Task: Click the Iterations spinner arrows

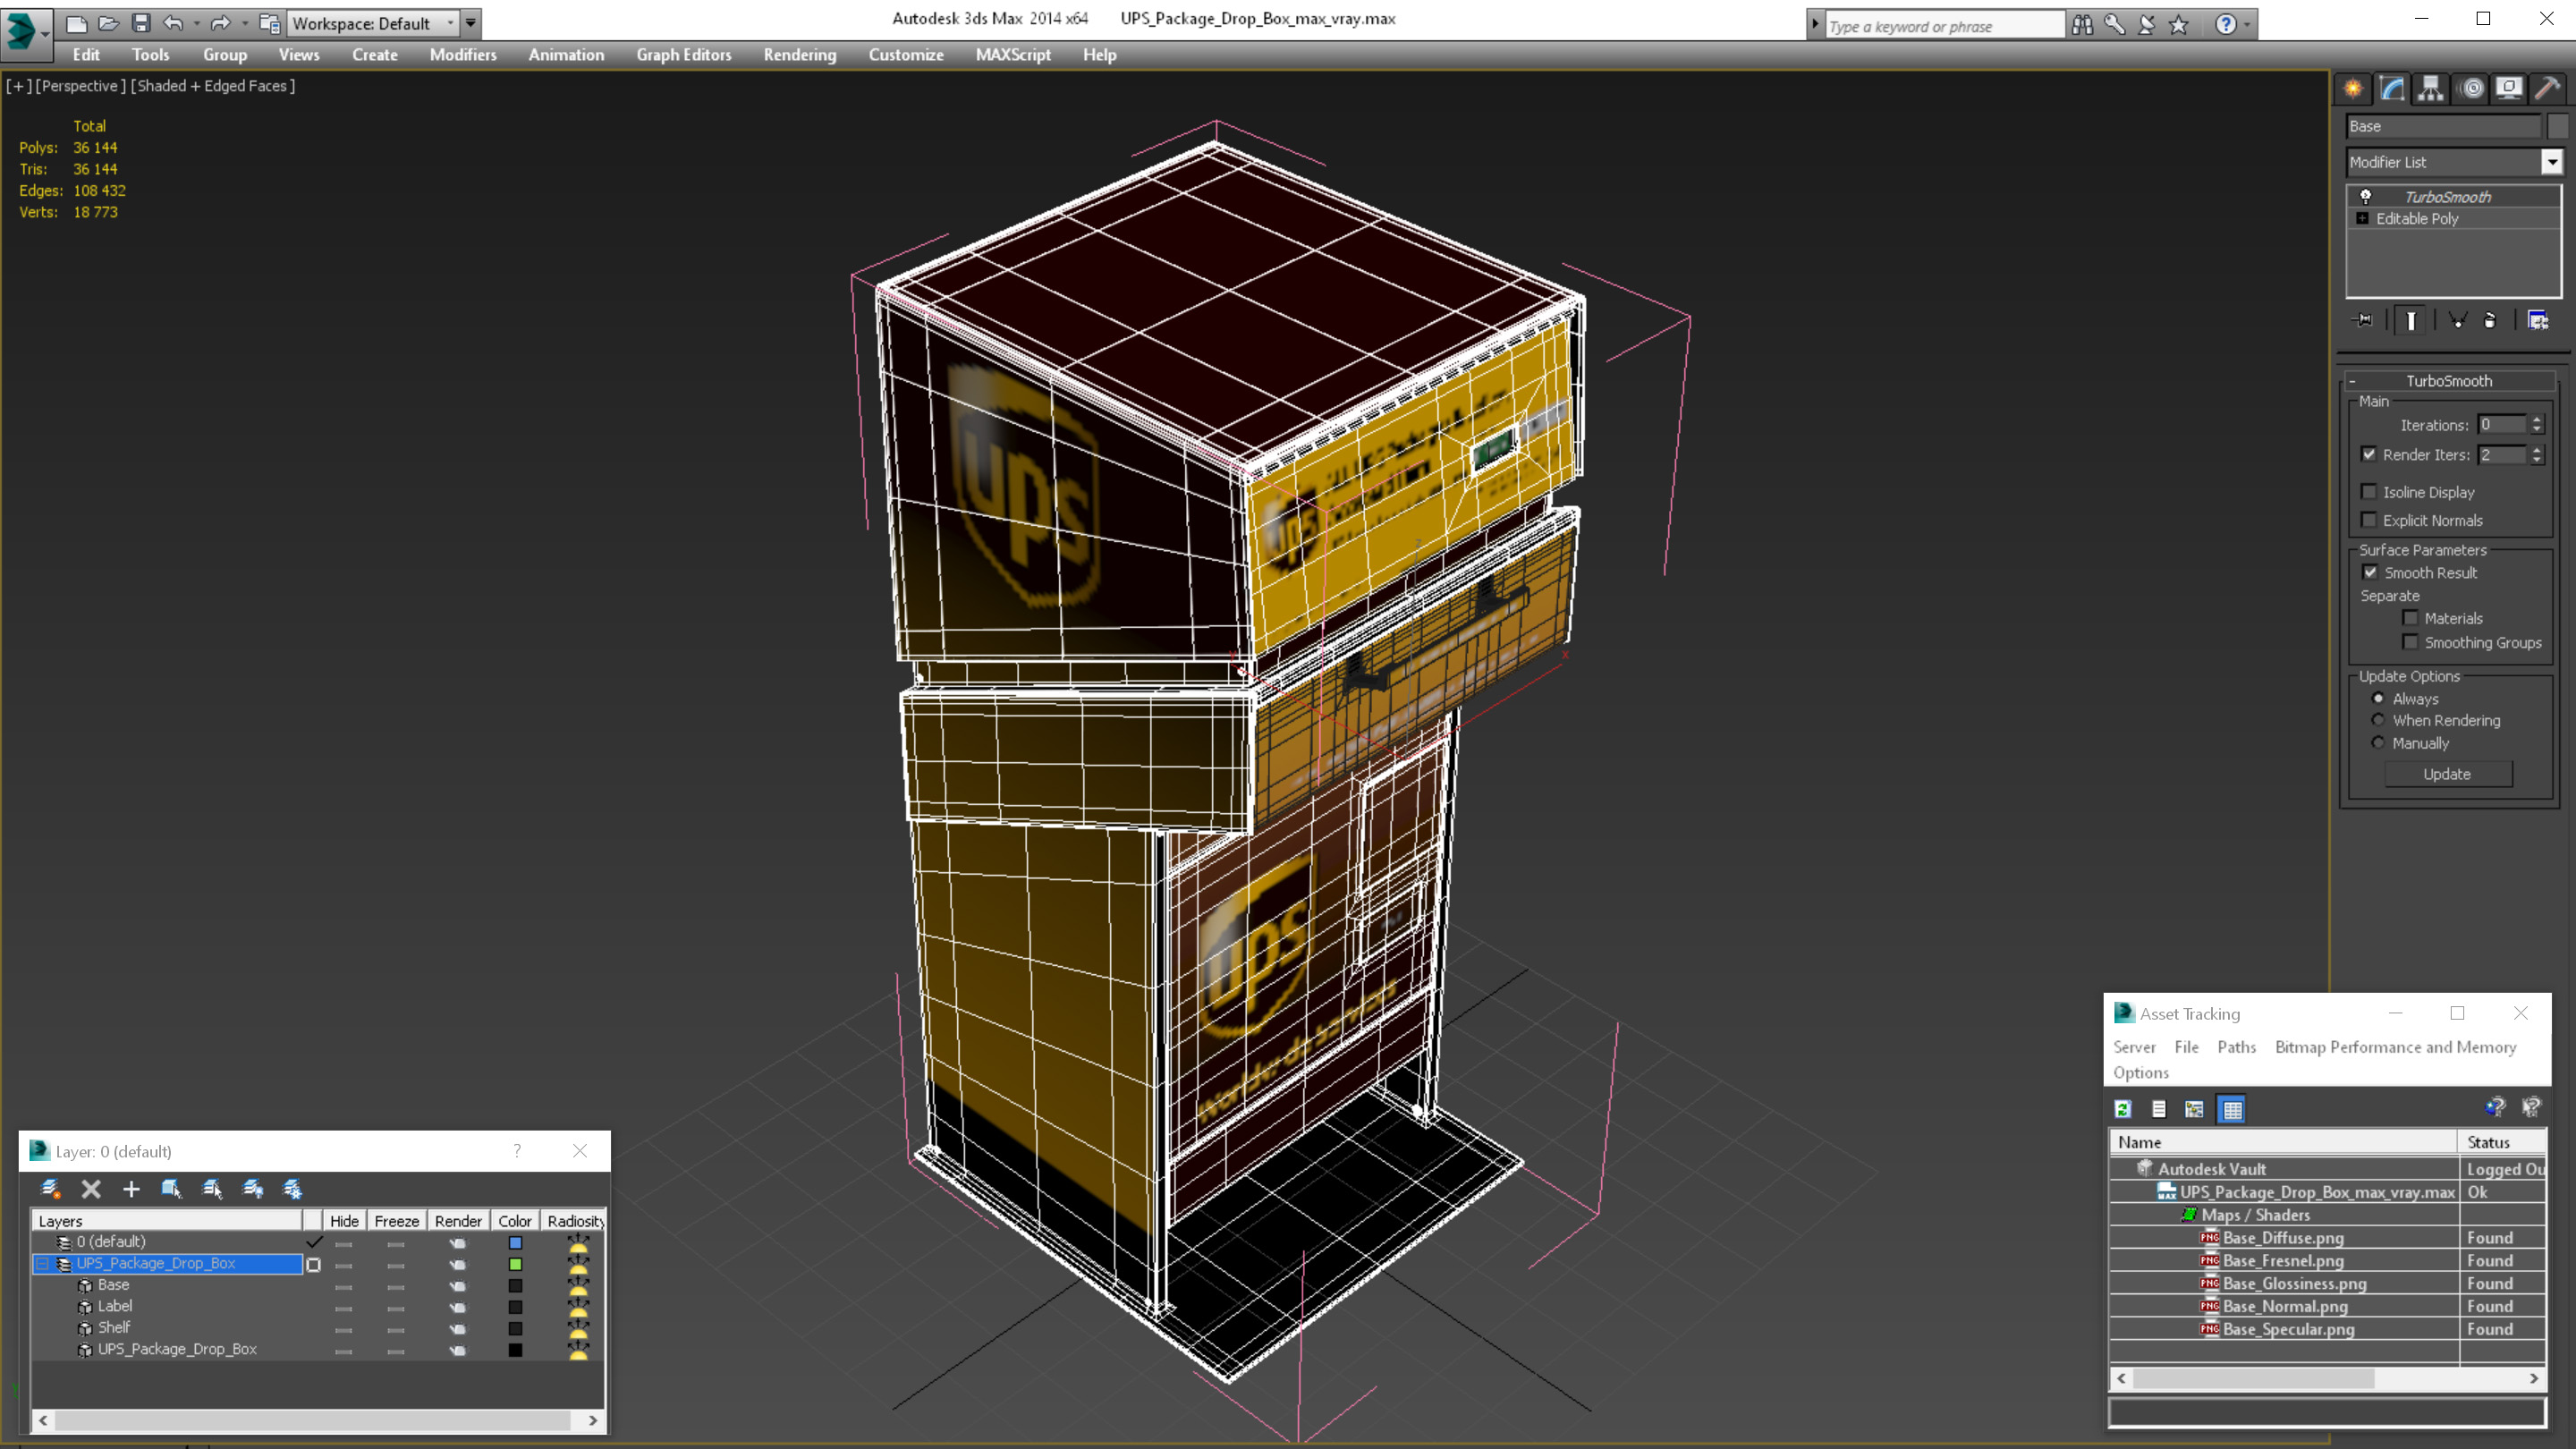Action: point(2537,425)
